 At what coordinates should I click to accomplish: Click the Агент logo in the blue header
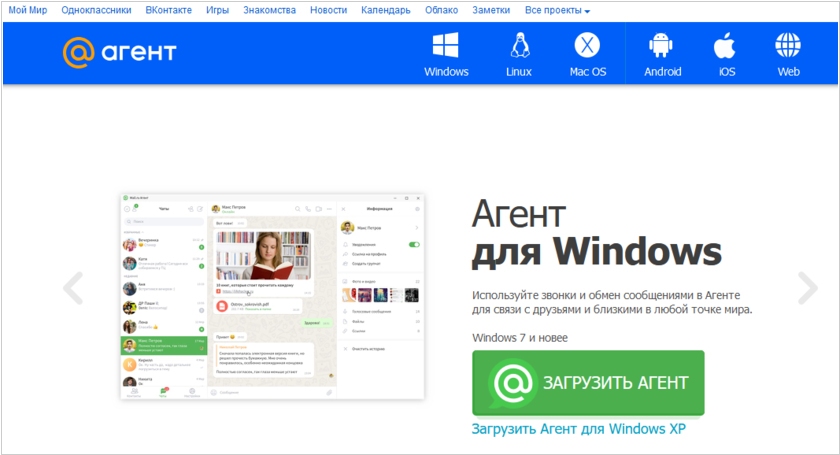tap(119, 53)
